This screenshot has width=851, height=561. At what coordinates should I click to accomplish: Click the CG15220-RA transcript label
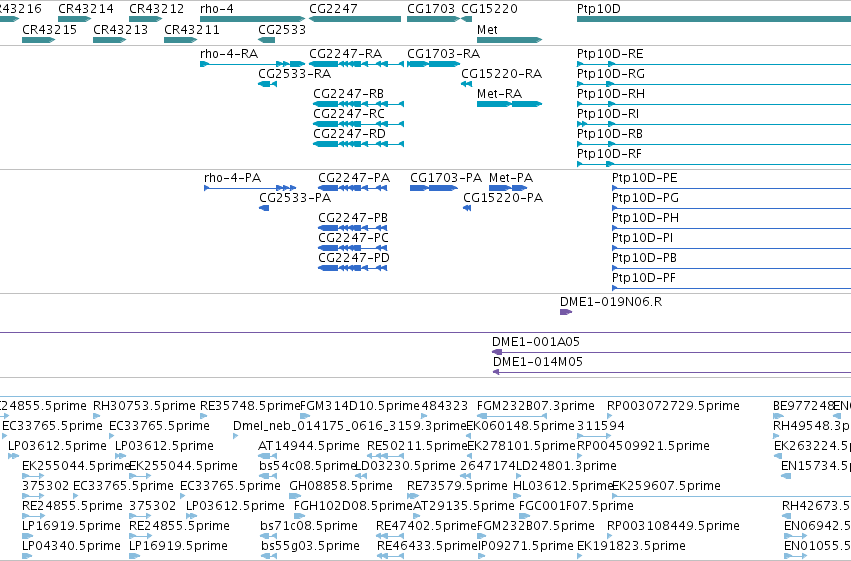[501, 74]
